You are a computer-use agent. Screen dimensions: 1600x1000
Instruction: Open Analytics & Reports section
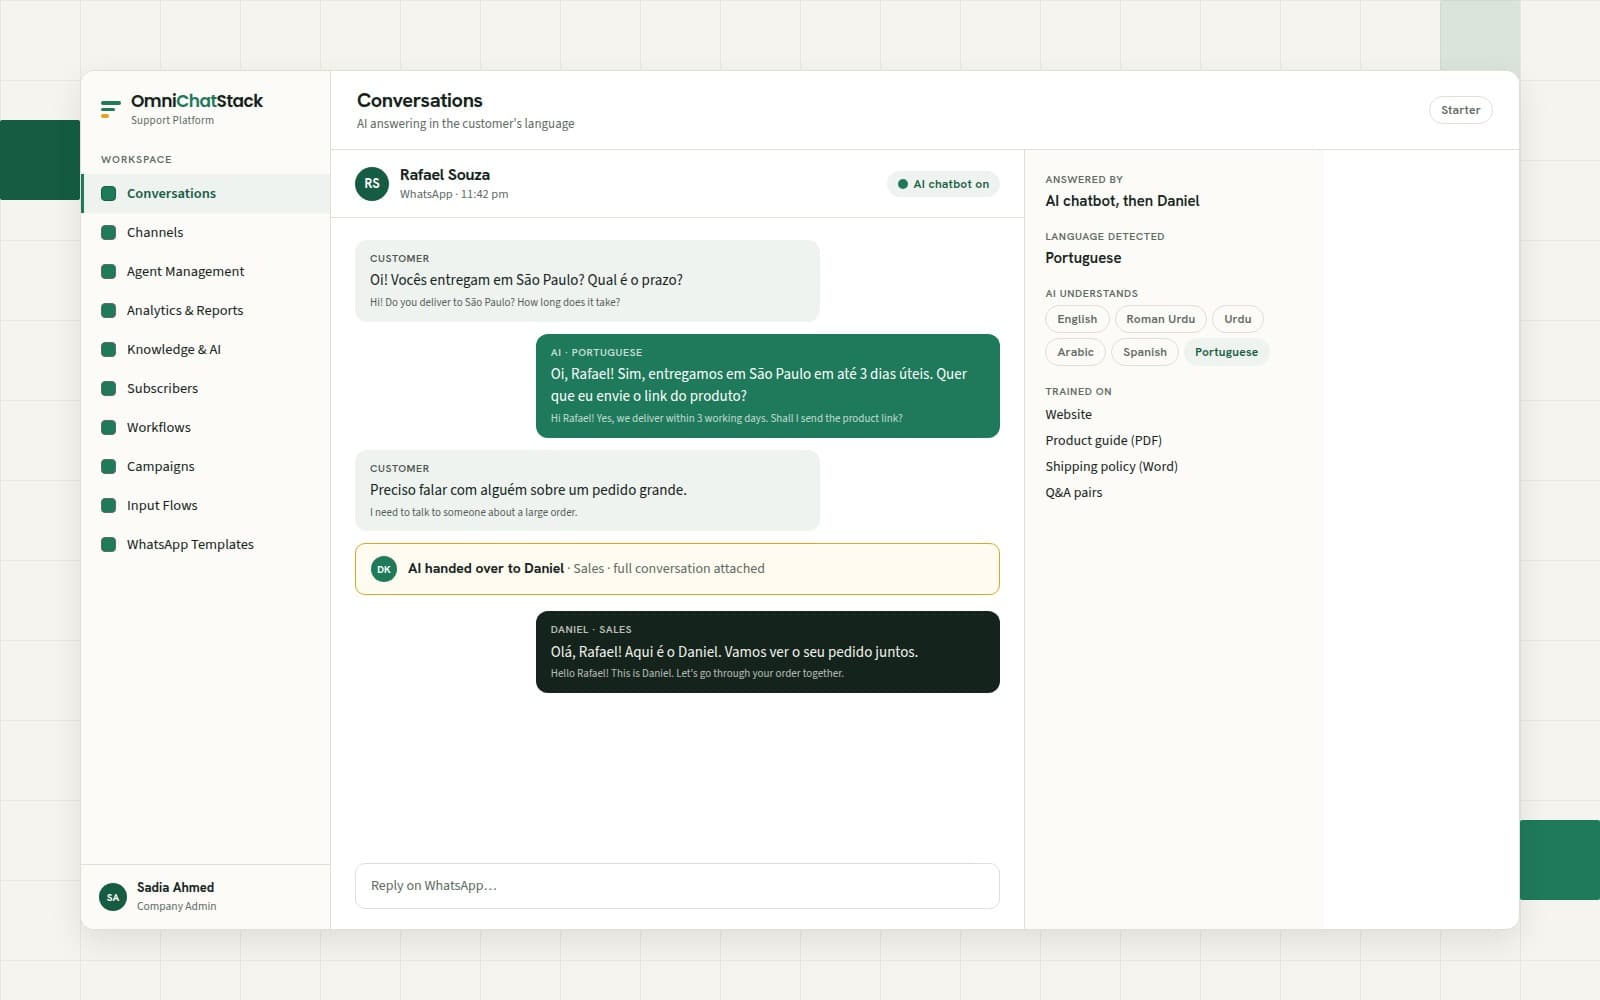tap(206, 310)
